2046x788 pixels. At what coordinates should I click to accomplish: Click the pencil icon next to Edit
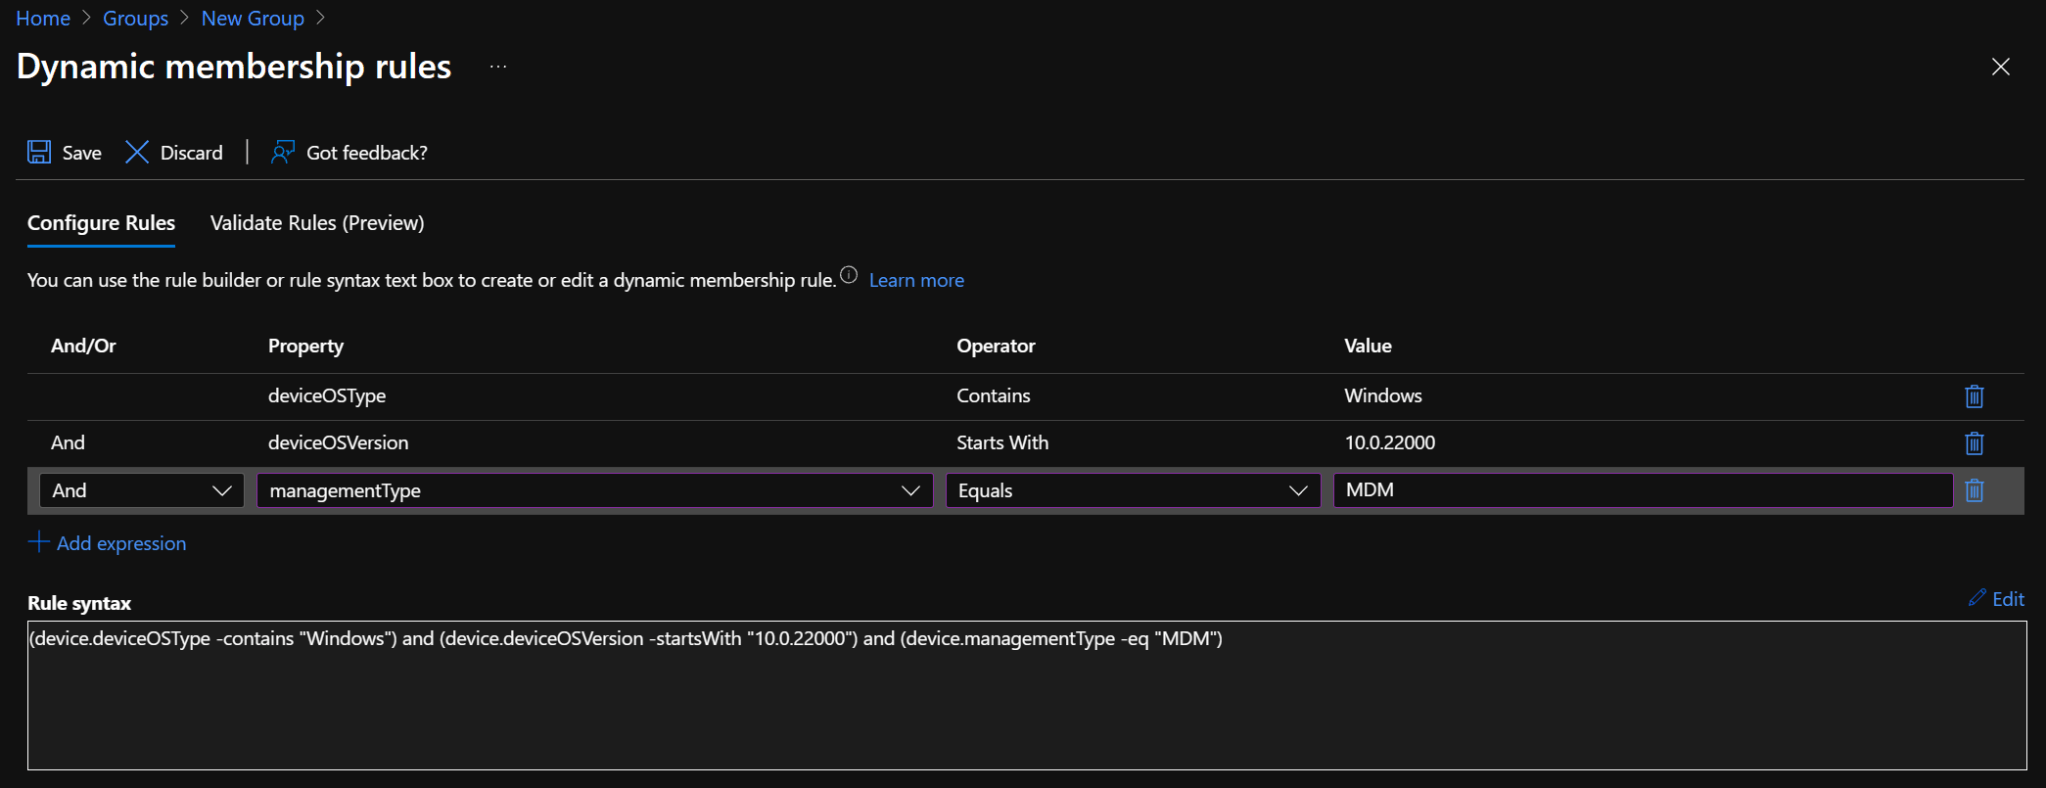(x=1977, y=598)
